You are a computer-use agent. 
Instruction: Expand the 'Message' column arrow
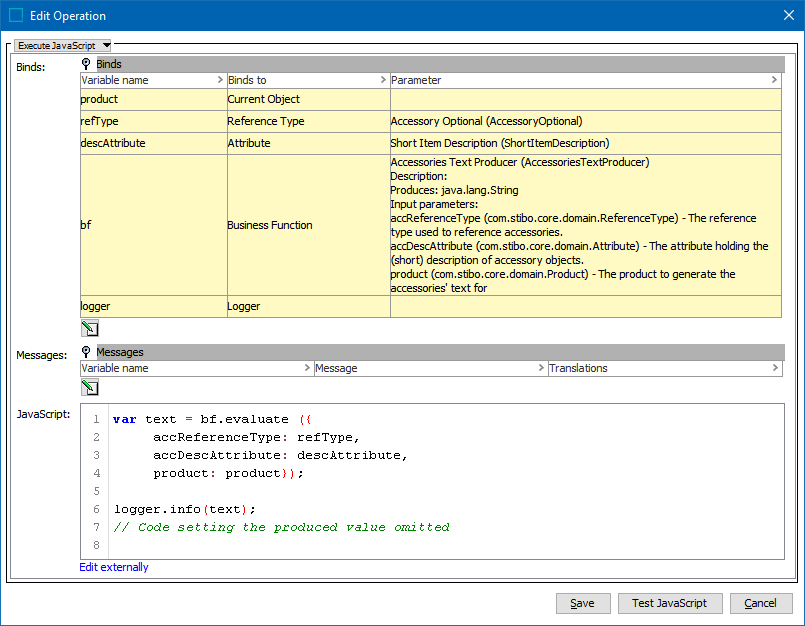tap(540, 368)
